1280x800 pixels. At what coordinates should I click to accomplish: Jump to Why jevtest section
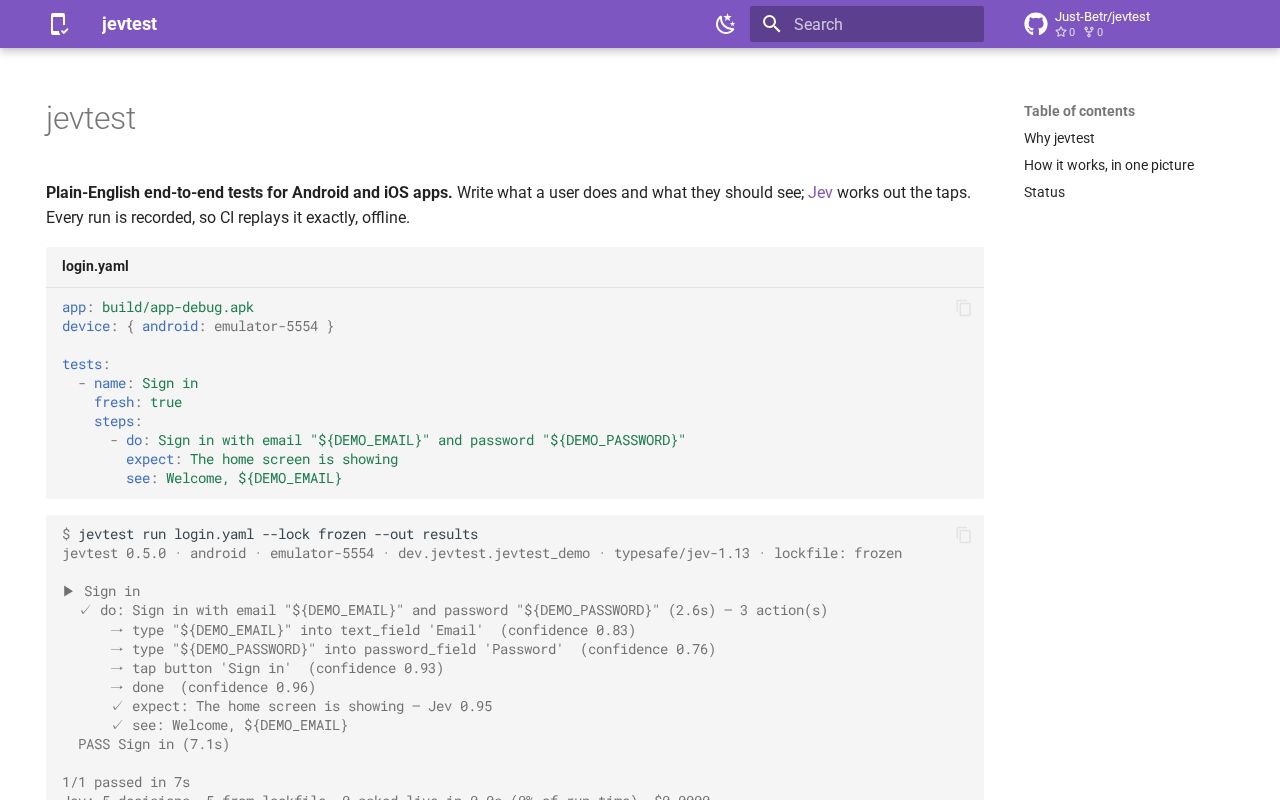[1059, 138]
